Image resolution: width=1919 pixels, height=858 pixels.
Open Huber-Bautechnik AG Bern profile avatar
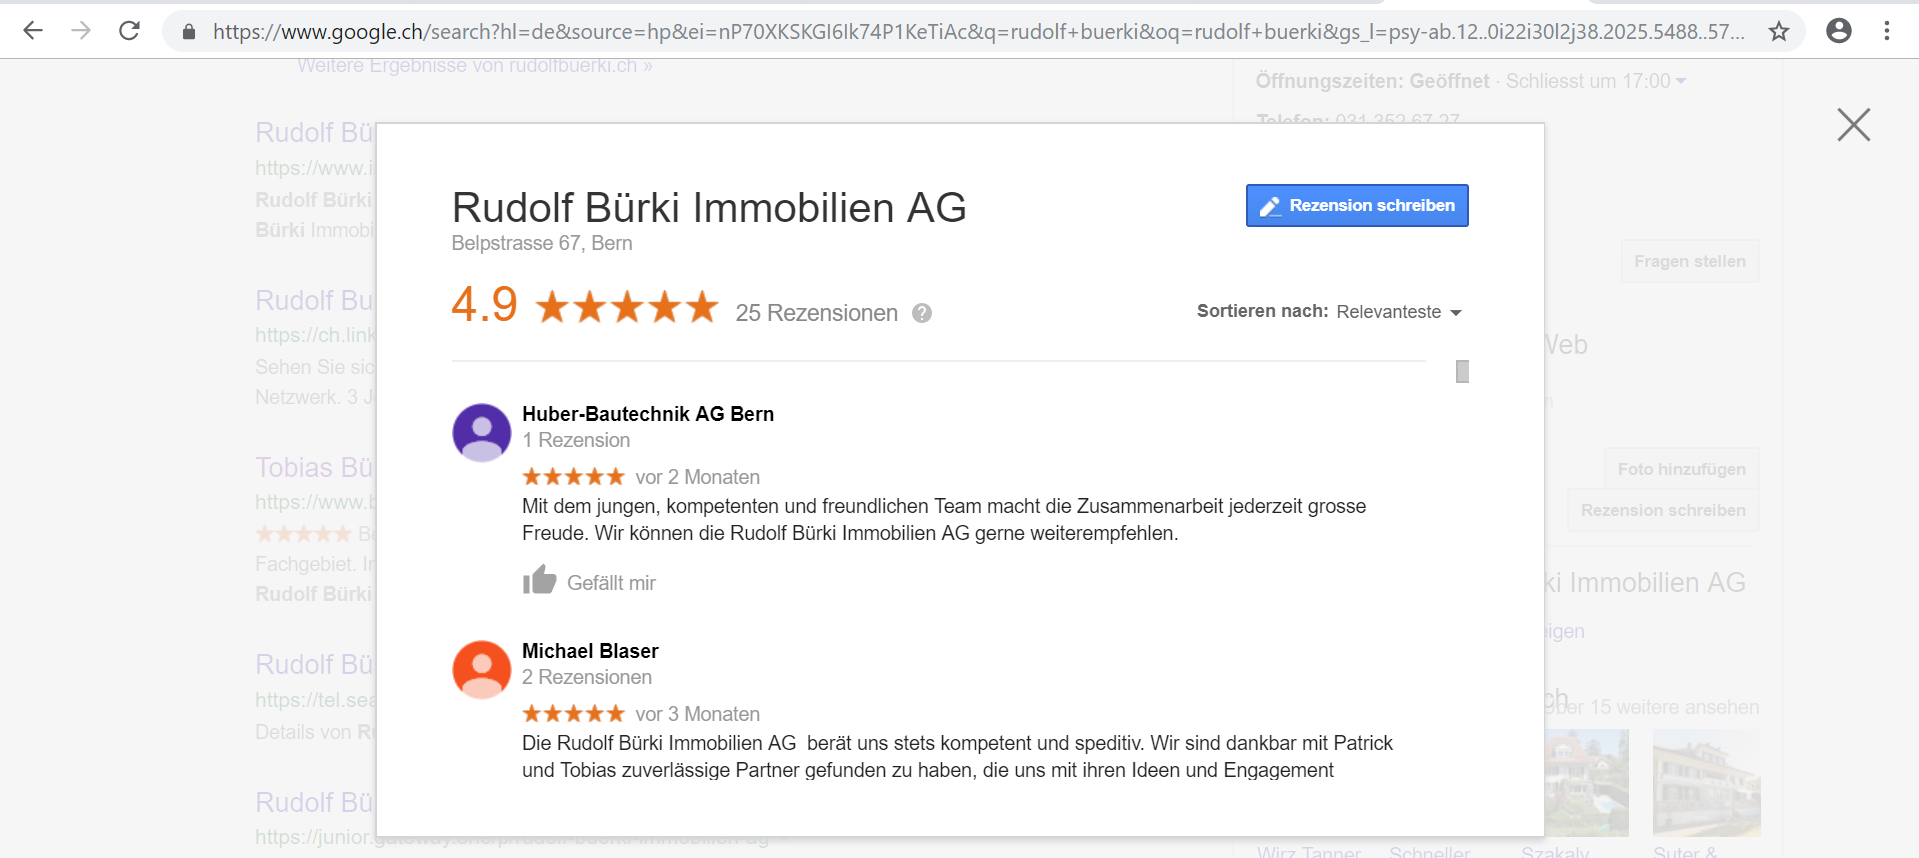point(482,433)
